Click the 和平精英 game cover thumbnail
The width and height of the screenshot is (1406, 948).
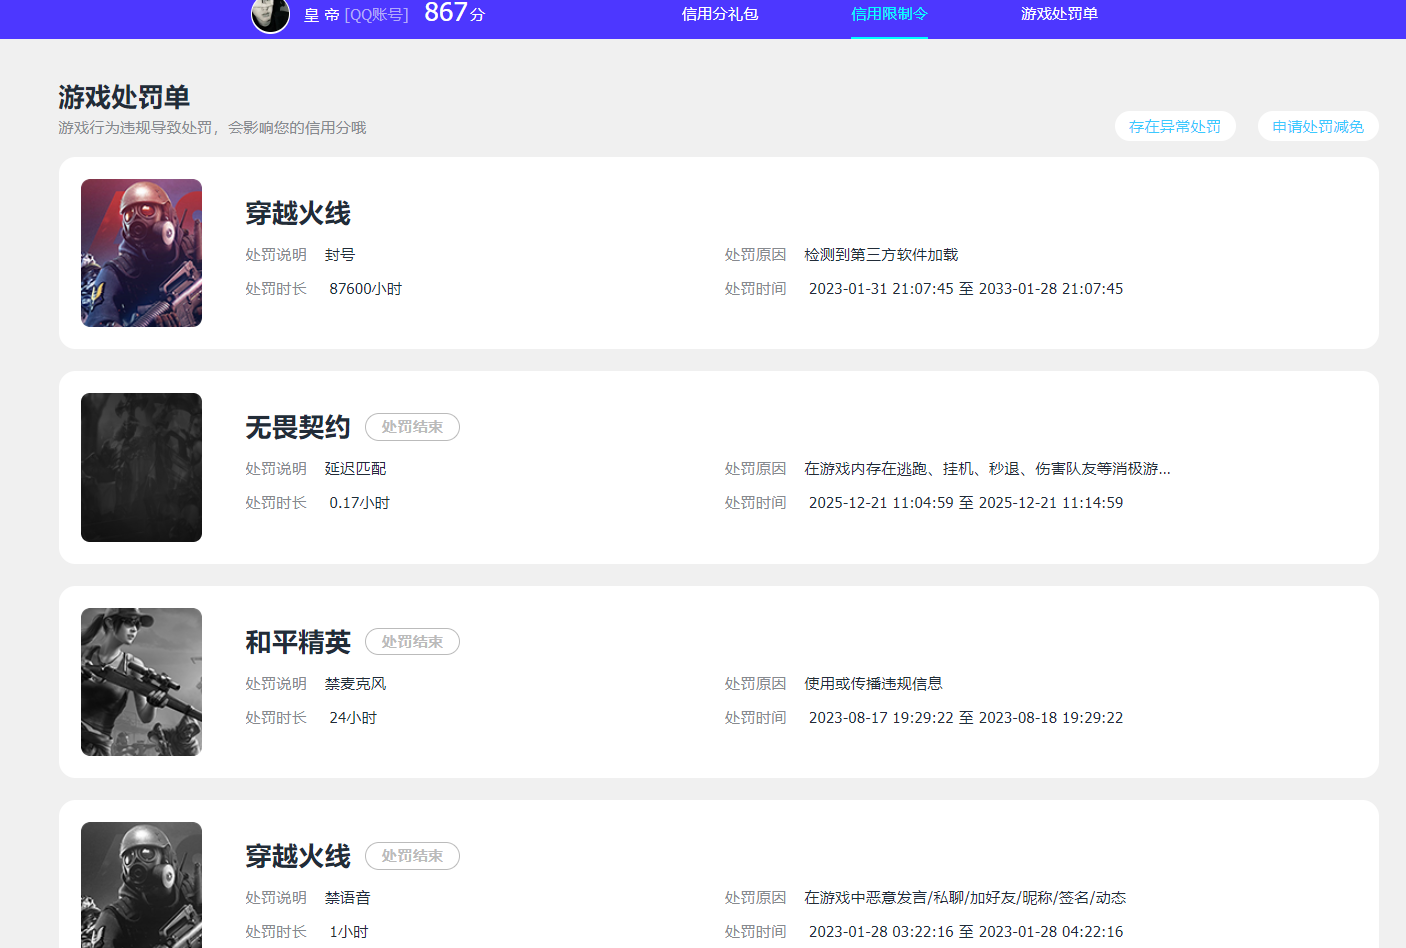pyautogui.click(x=141, y=681)
